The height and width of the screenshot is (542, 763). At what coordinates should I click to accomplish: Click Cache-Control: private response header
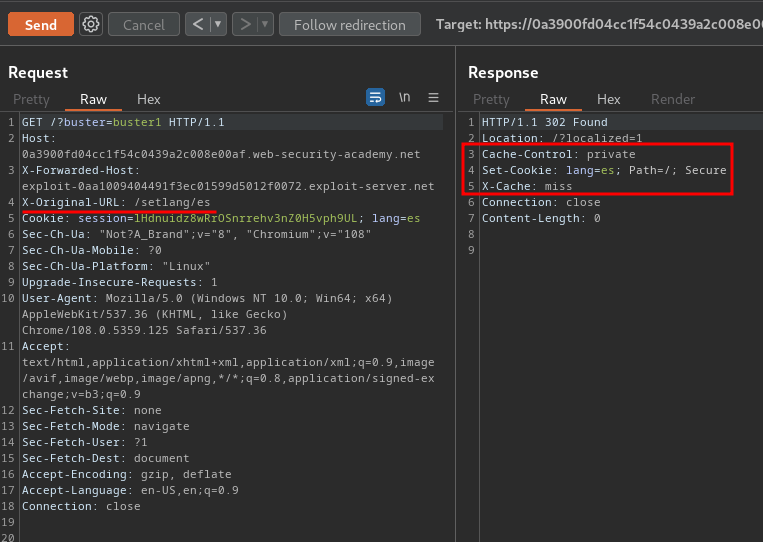[559, 154]
